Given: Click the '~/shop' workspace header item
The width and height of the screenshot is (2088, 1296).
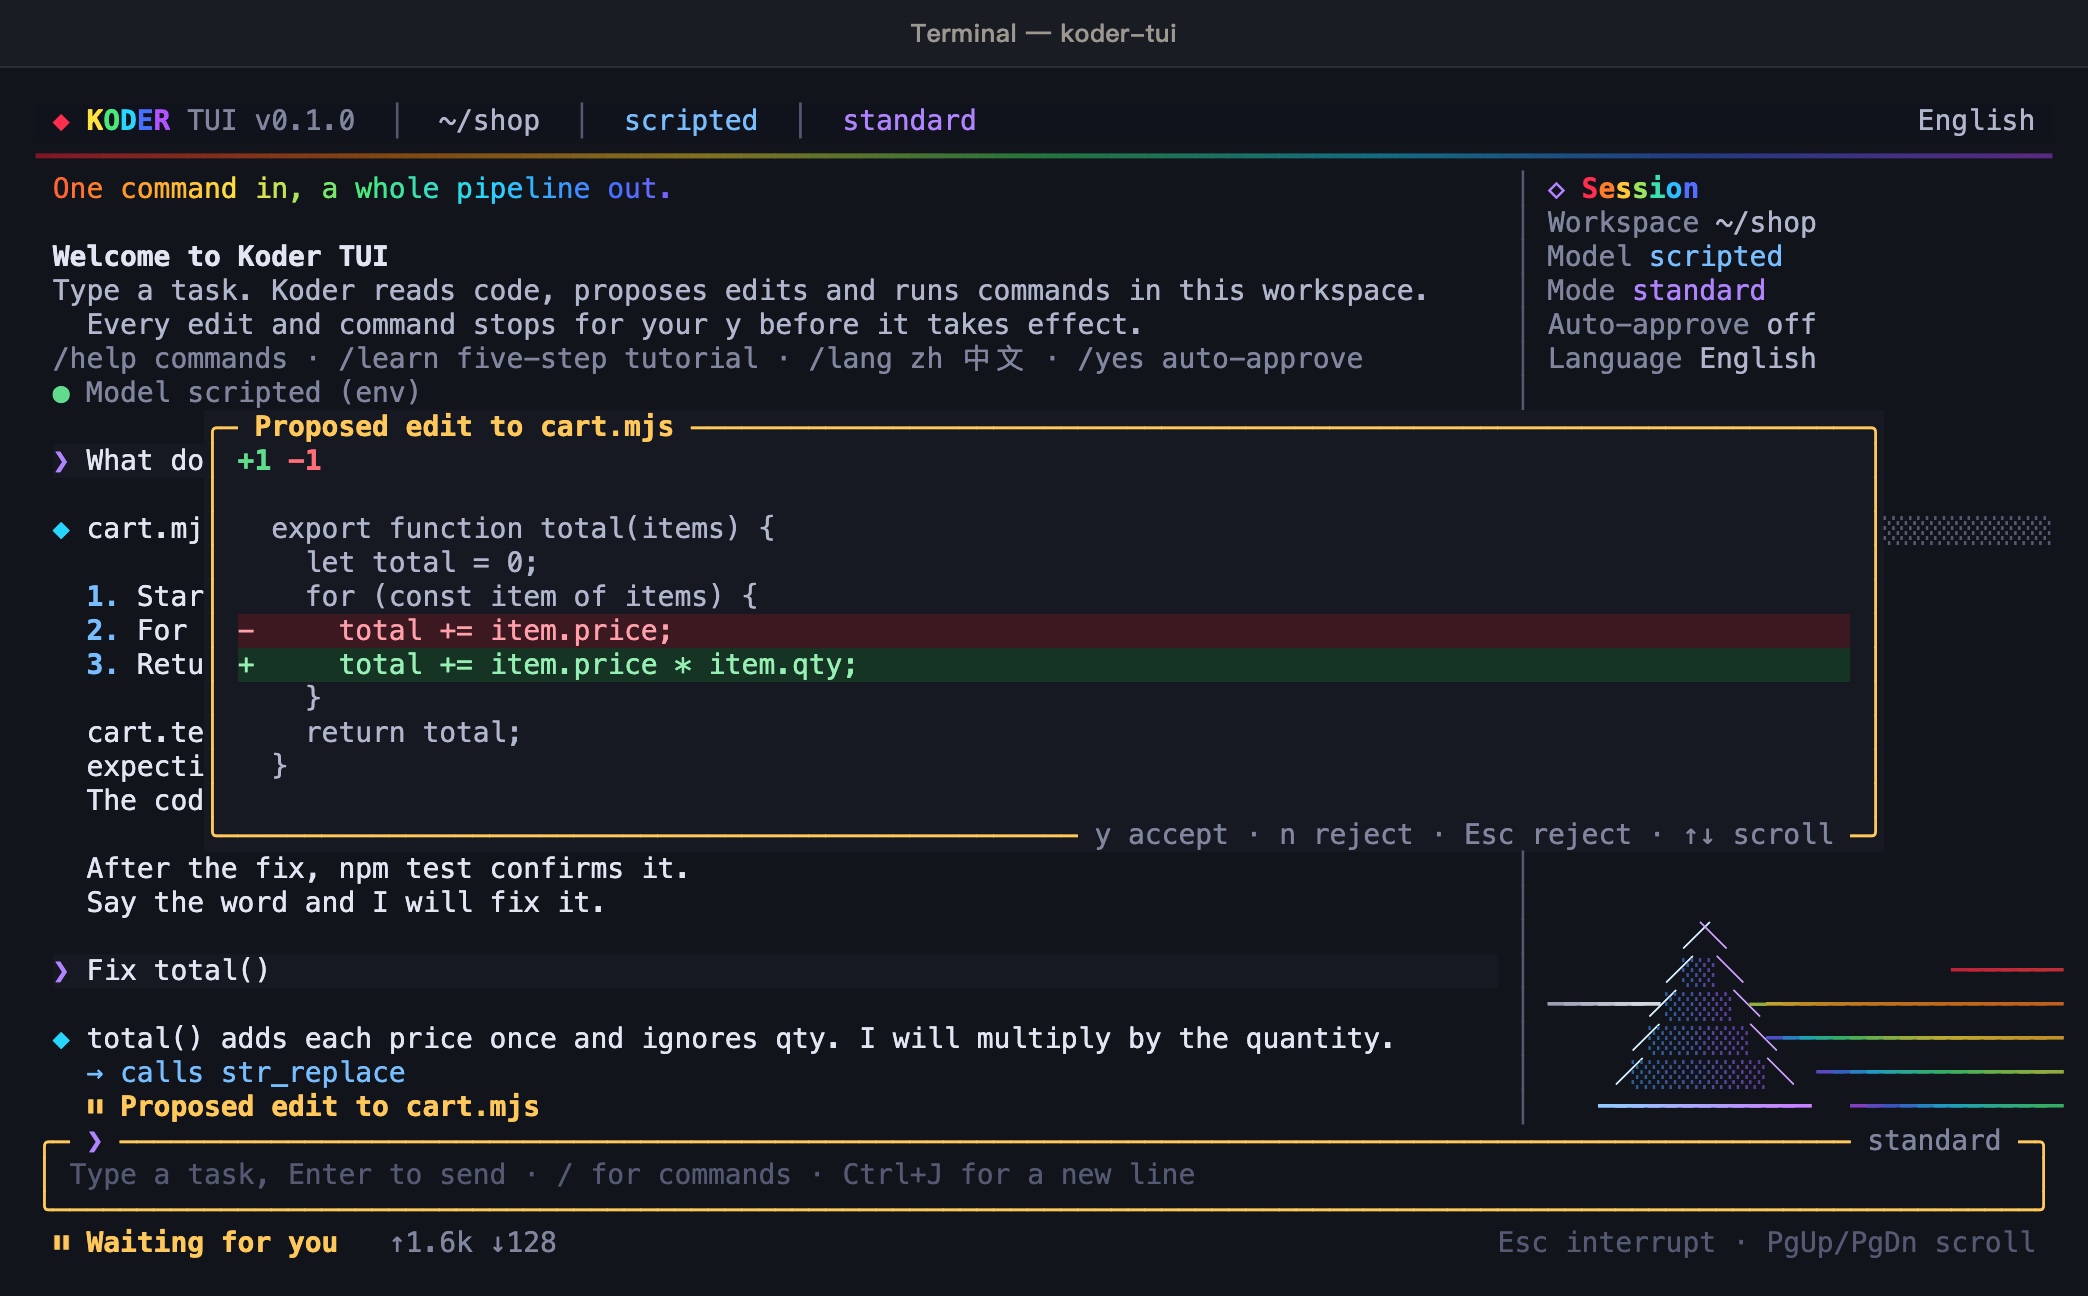Looking at the screenshot, I should 489,121.
